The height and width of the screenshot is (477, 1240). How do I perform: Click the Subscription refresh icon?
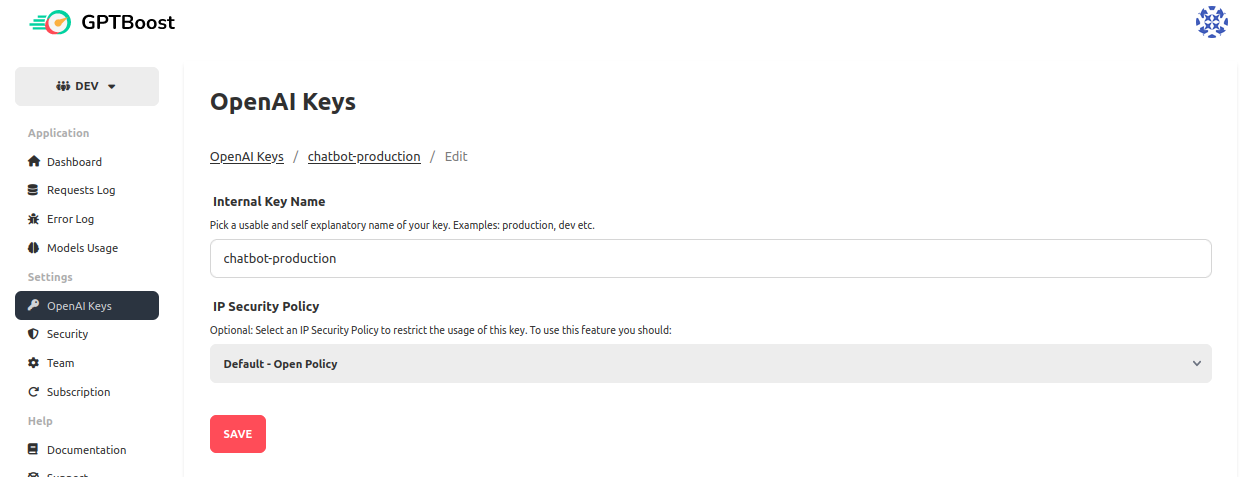pos(34,392)
